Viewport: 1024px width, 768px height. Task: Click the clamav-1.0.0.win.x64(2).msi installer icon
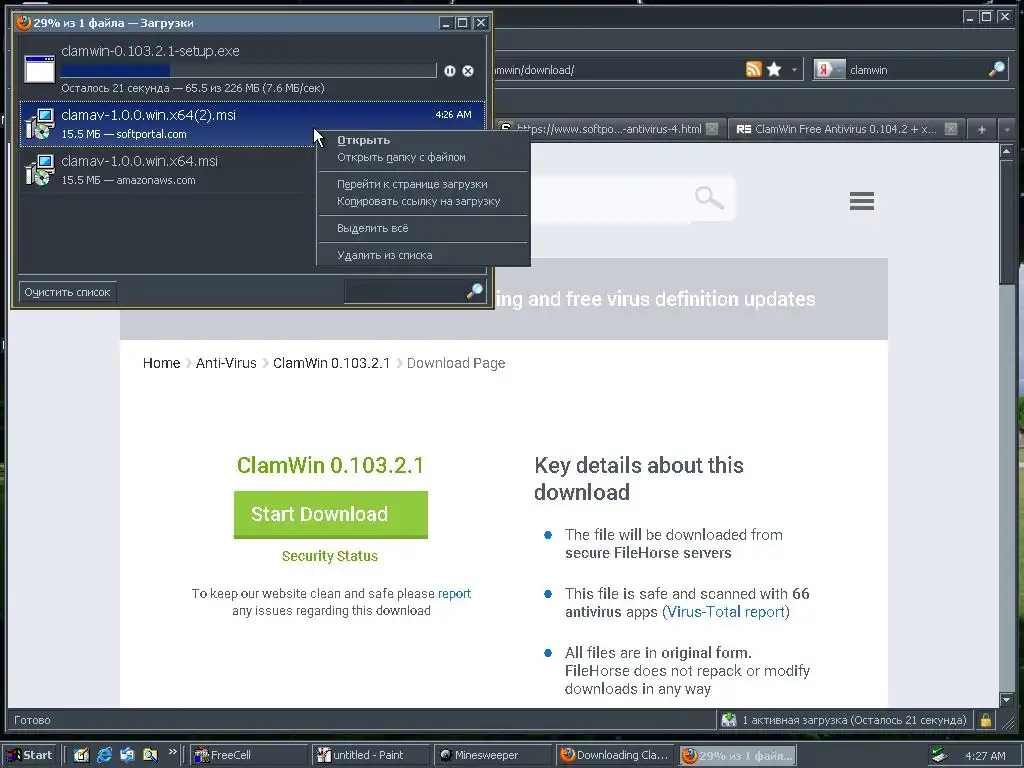point(39,124)
